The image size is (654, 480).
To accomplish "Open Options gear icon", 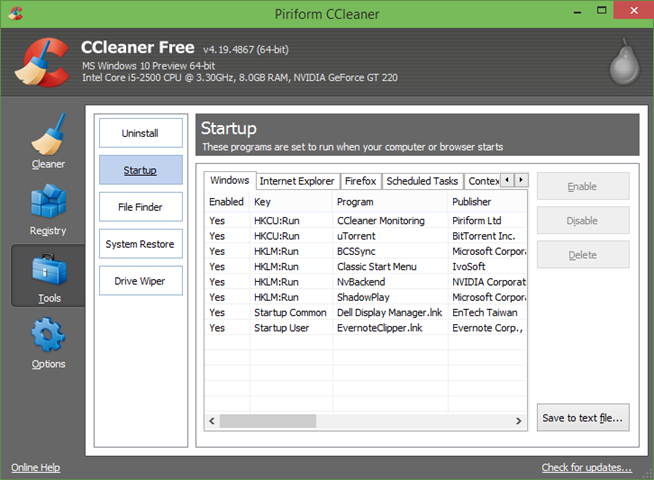I will [48, 334].
